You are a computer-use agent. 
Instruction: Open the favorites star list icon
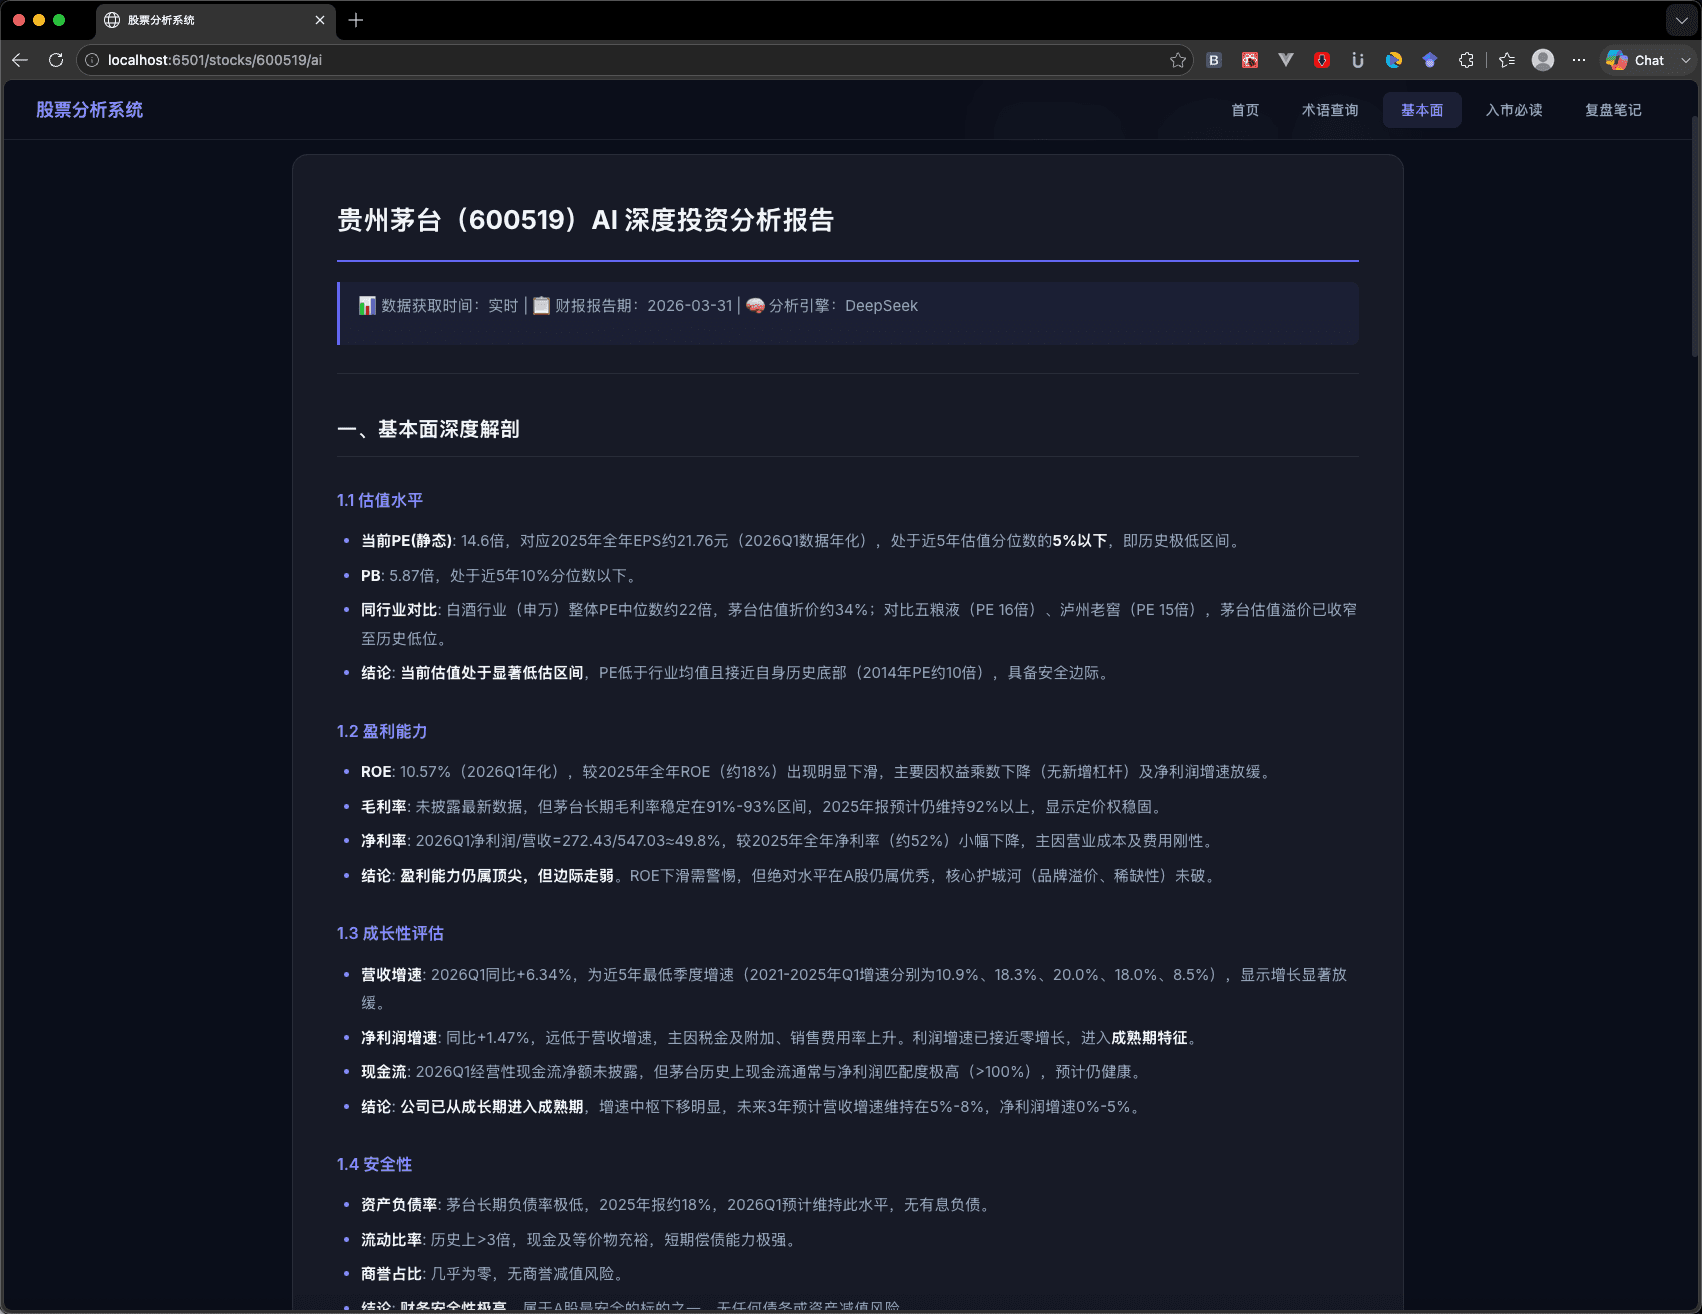tap(1507, 60)
